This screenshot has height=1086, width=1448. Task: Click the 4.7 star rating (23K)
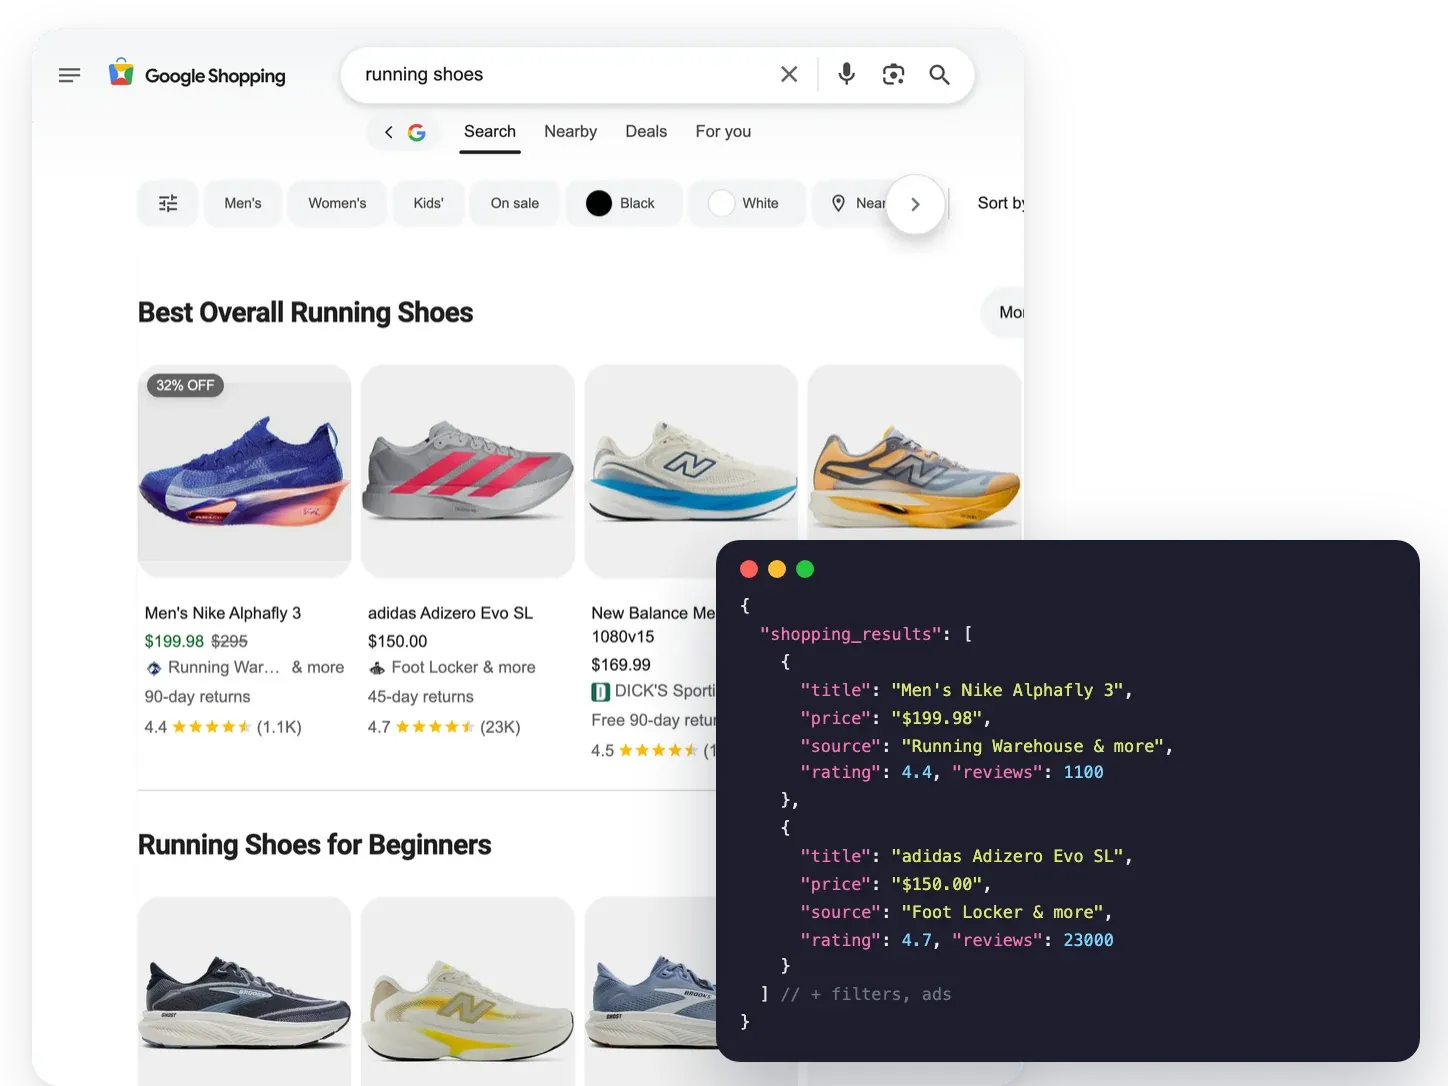click(x=444, y=727)
